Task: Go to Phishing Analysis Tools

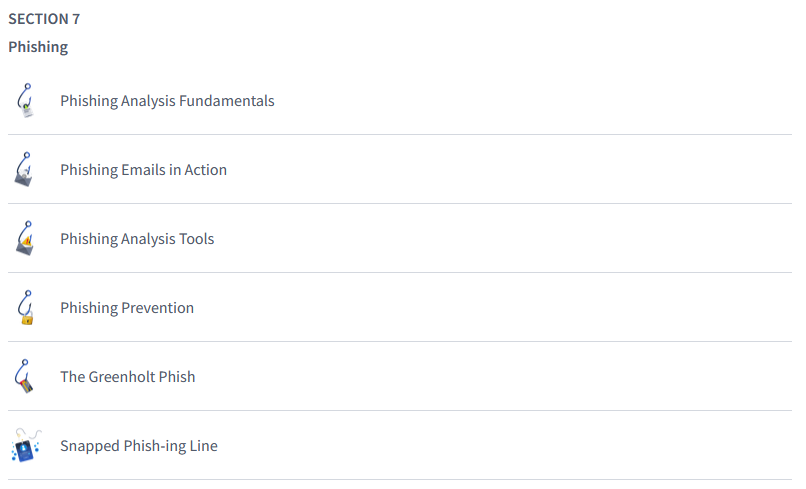Action: (137, 239)
